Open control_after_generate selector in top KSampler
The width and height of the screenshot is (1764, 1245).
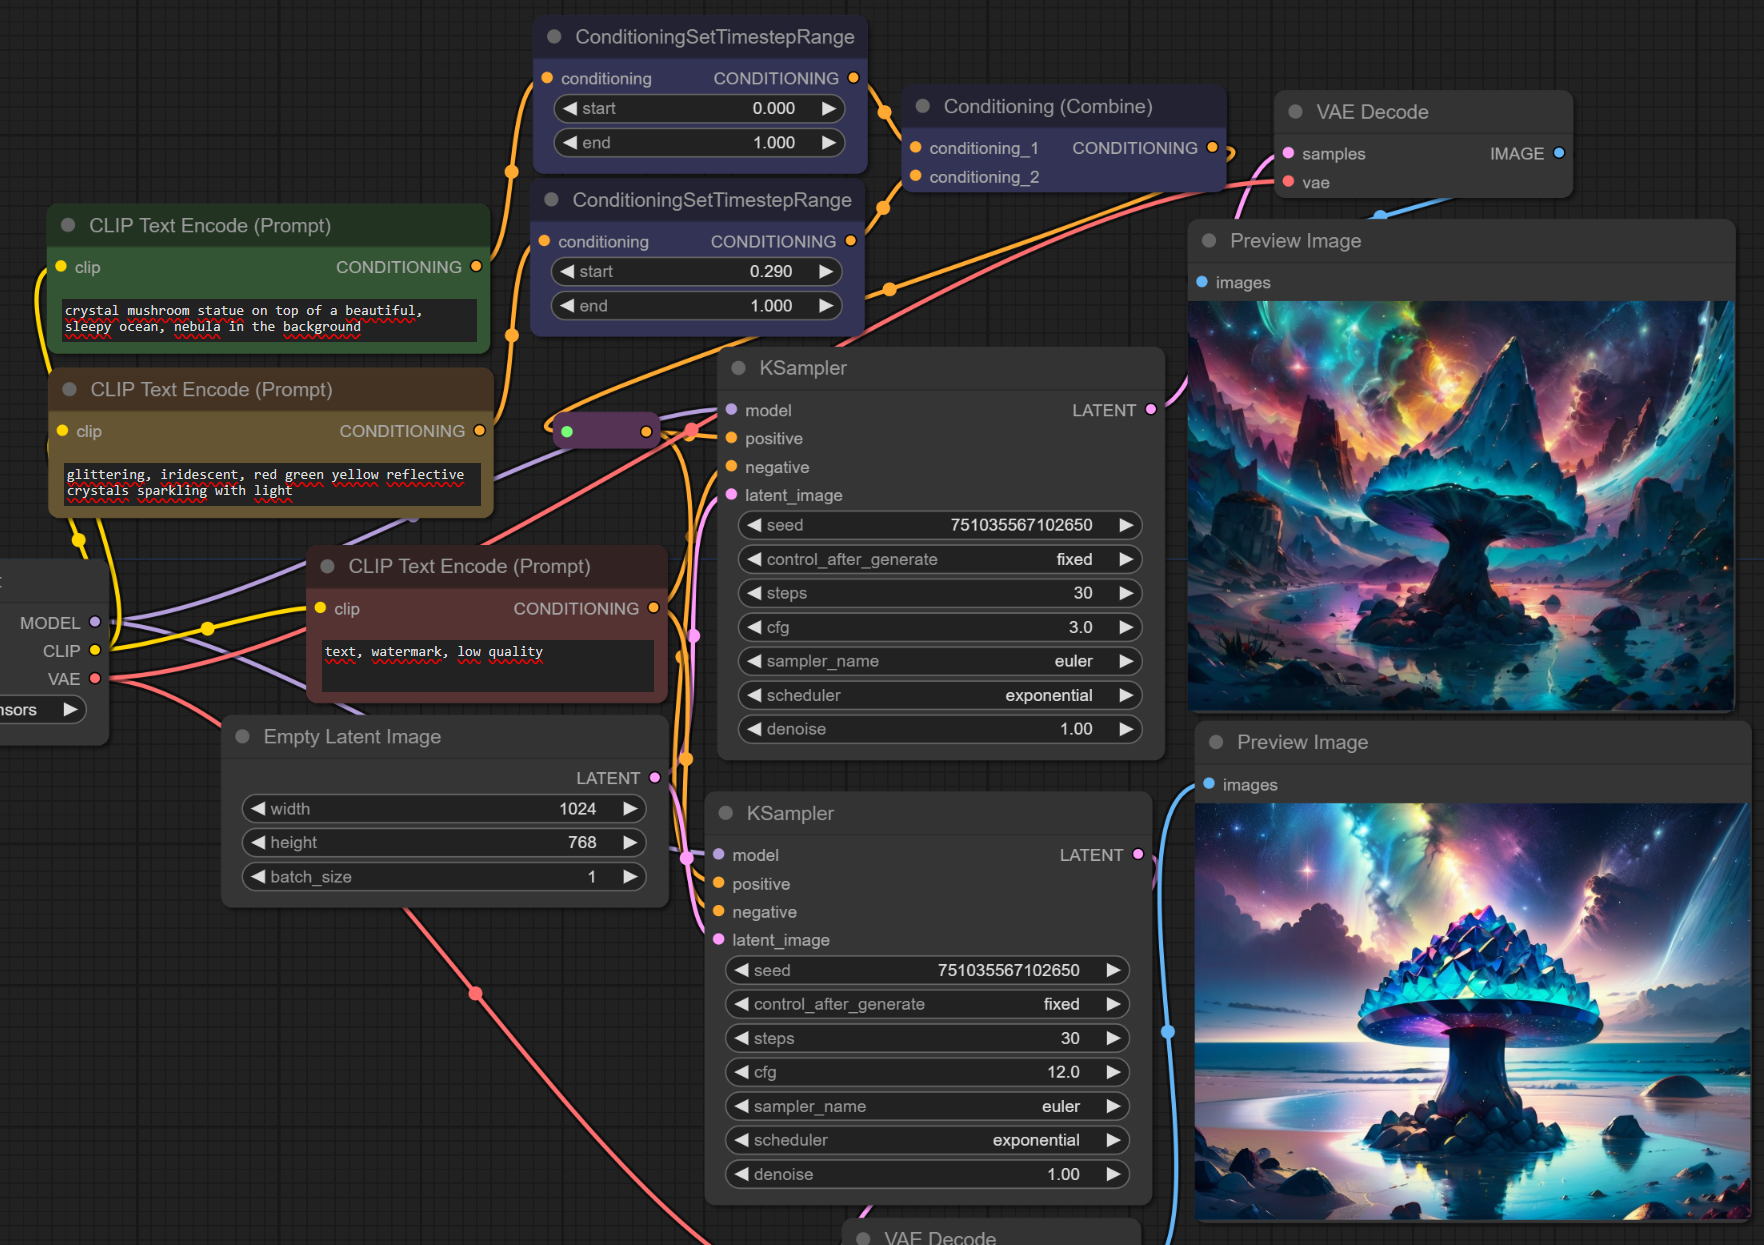939,559
